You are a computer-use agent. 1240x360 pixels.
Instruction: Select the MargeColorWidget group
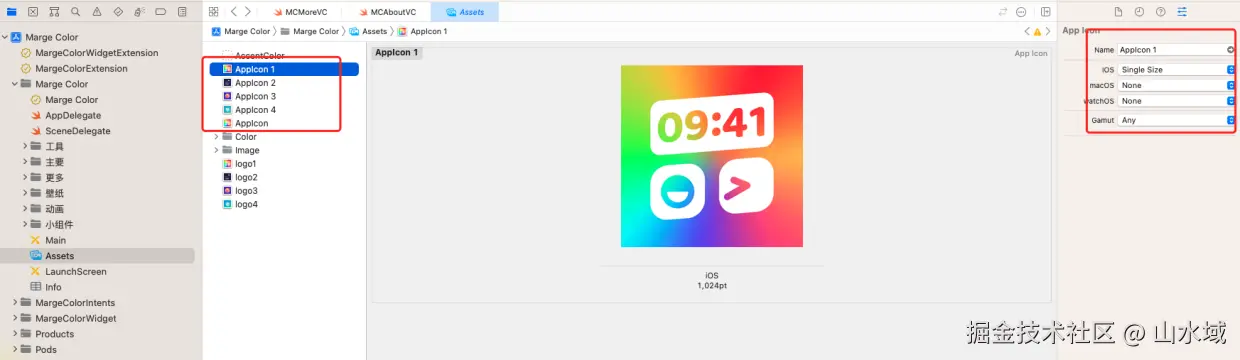pos(75,318)
